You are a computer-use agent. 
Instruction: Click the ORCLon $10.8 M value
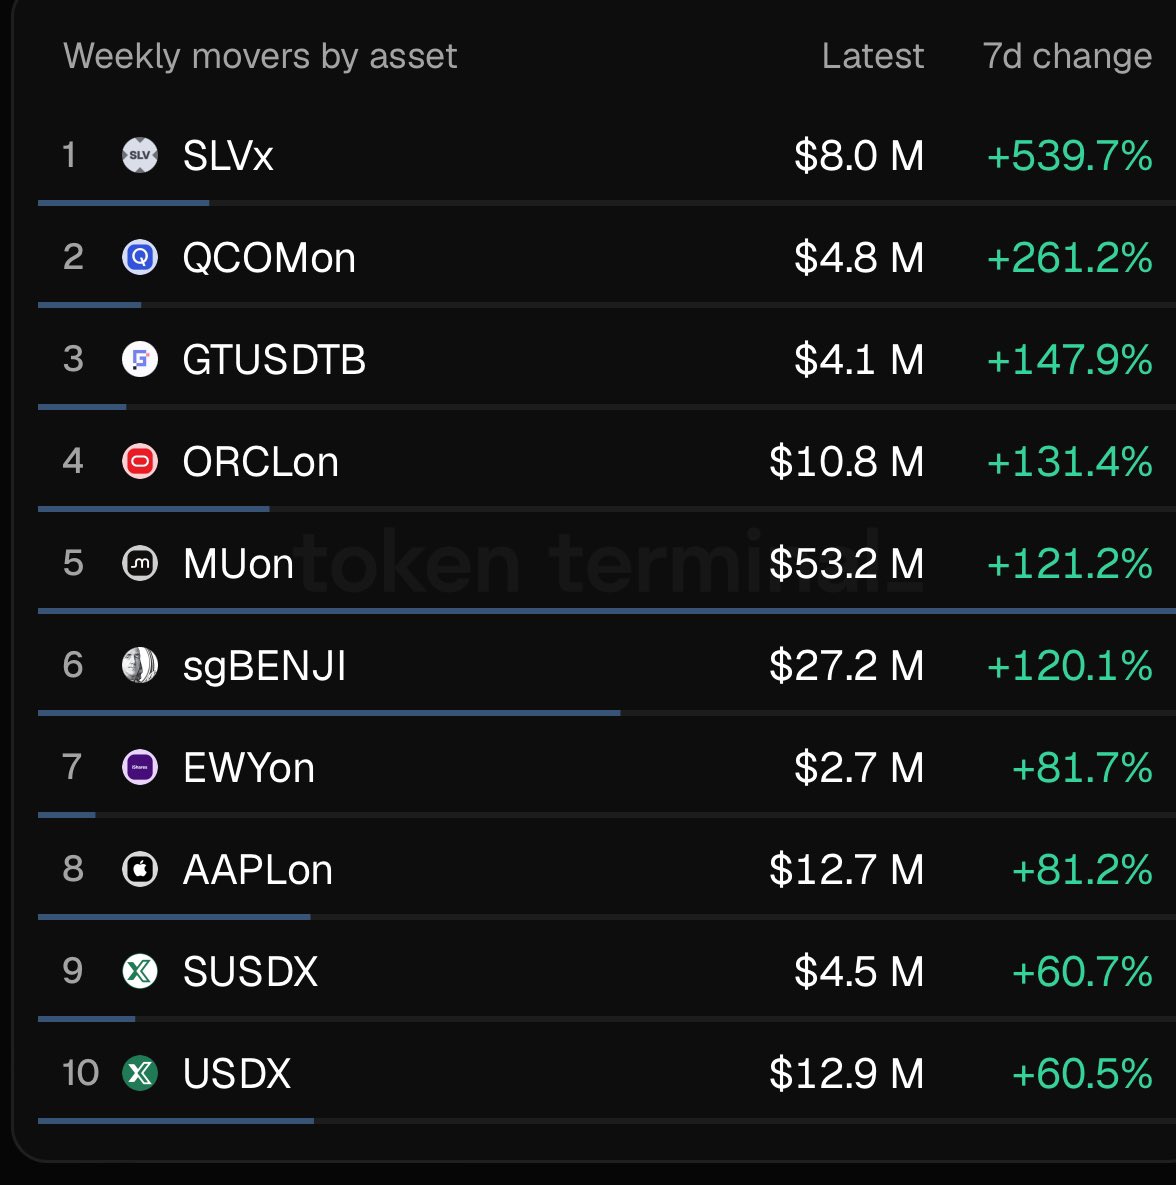tap(846, 462)
